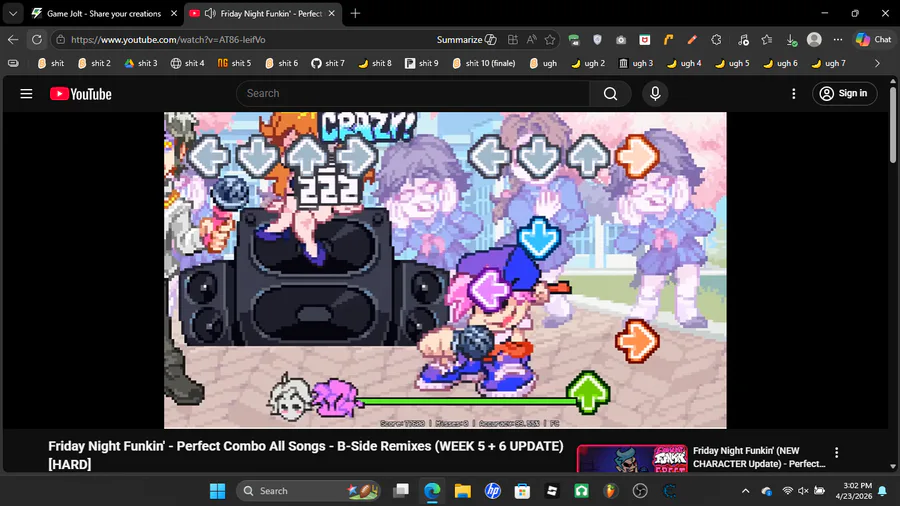This screenshot has width=900, height=506.
Task: Click the video title text
Action: click(306, 455)
